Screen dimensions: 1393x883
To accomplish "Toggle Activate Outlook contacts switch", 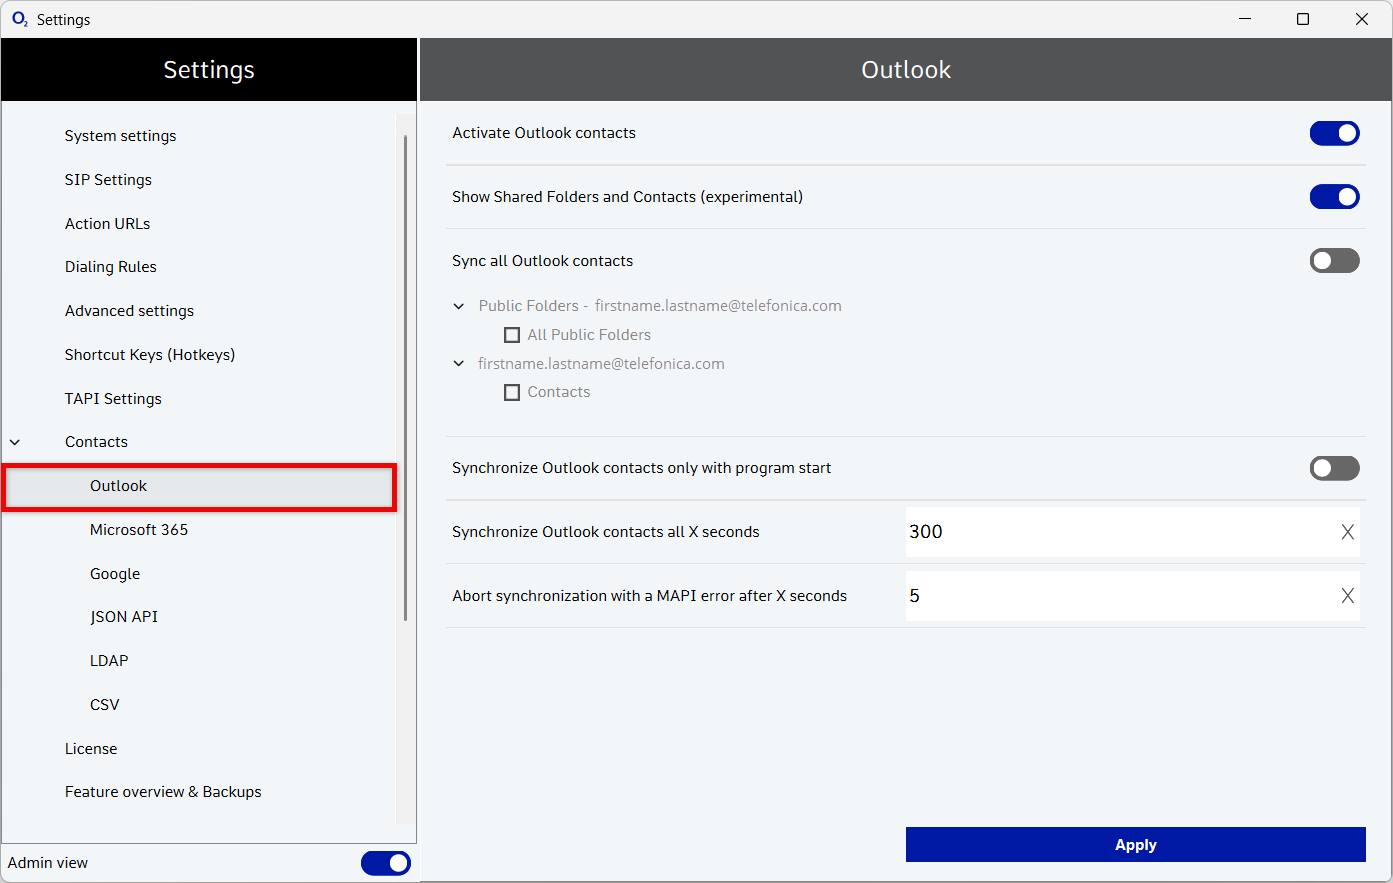I will pos(1334,133).
